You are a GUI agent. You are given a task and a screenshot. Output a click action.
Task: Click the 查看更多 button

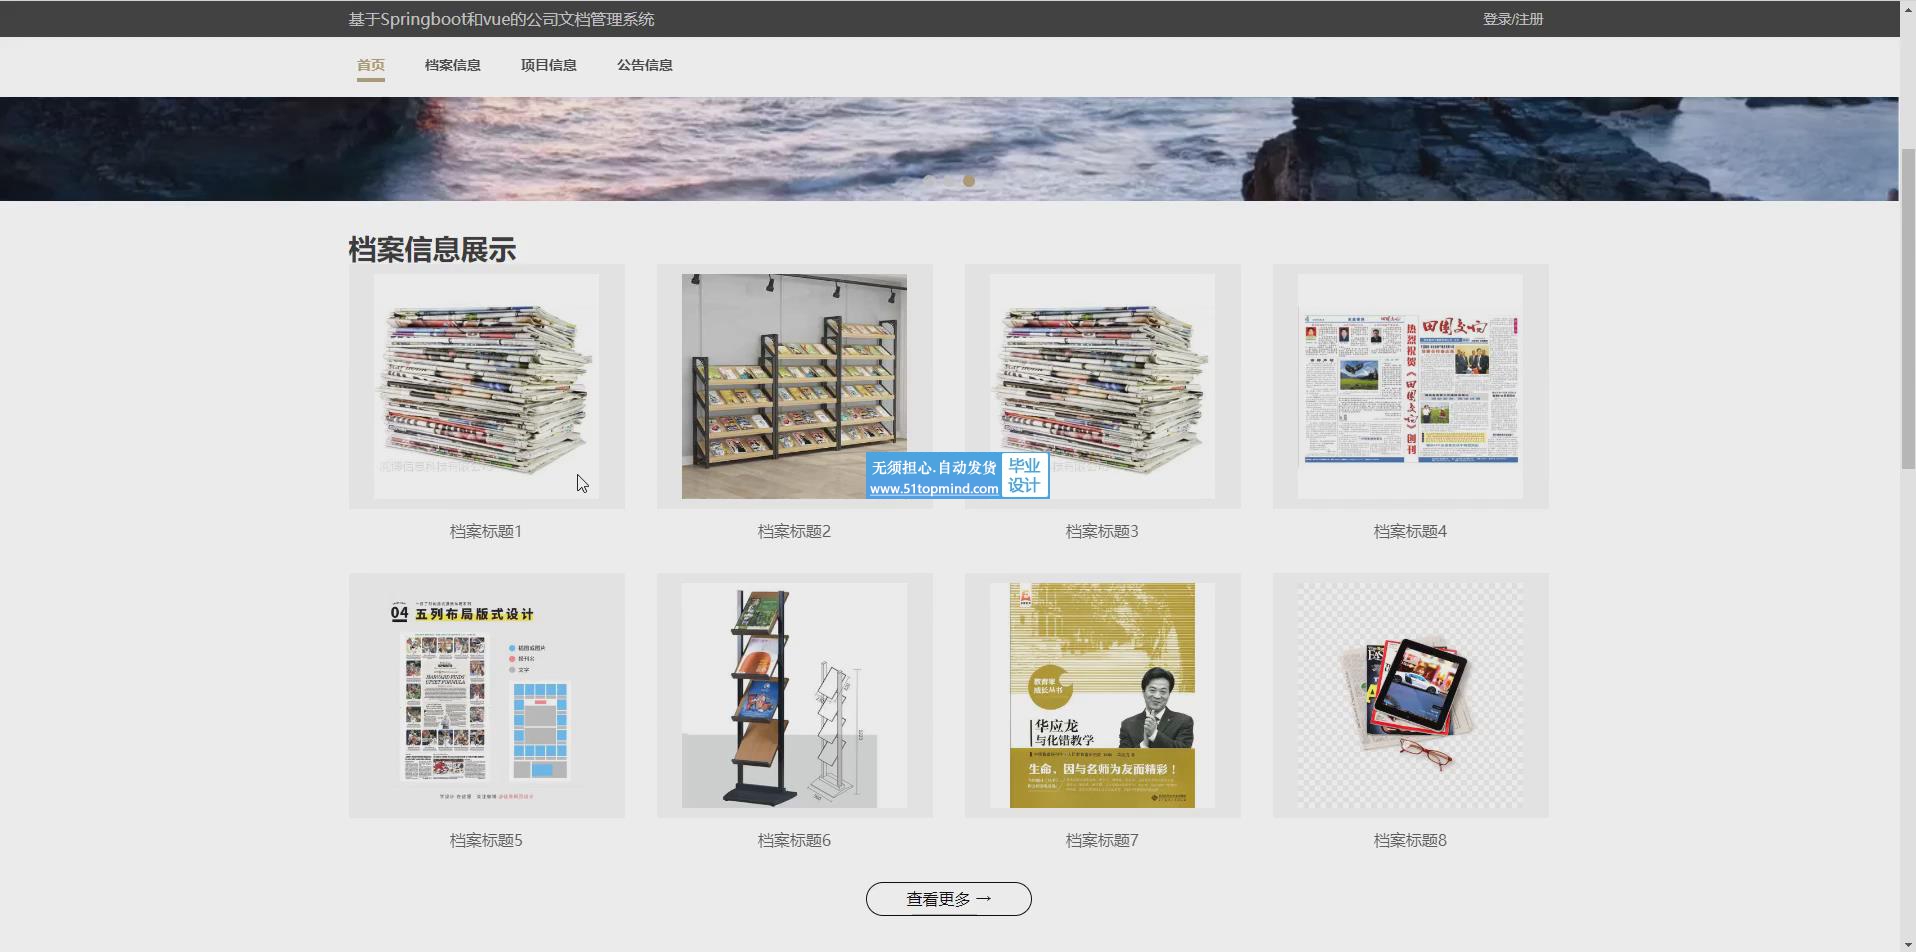949,899
